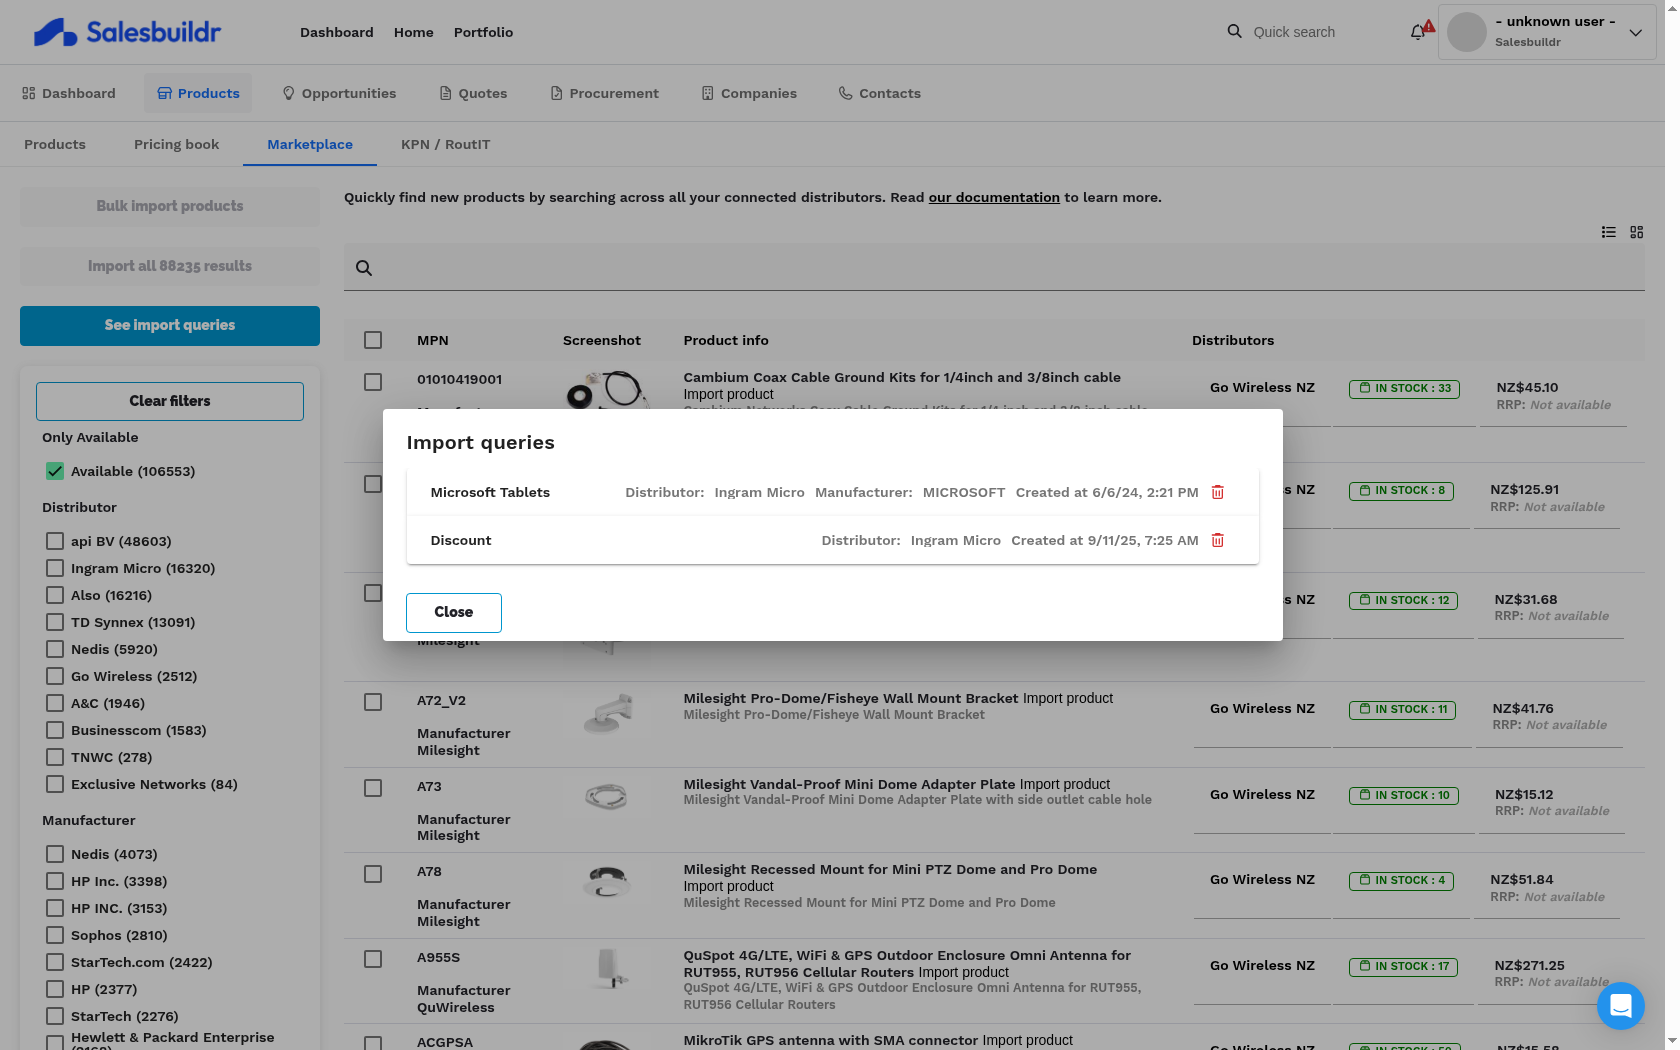
Task: Check the Nedis (5920) distributor filter
Action: (x=55, y=649)
